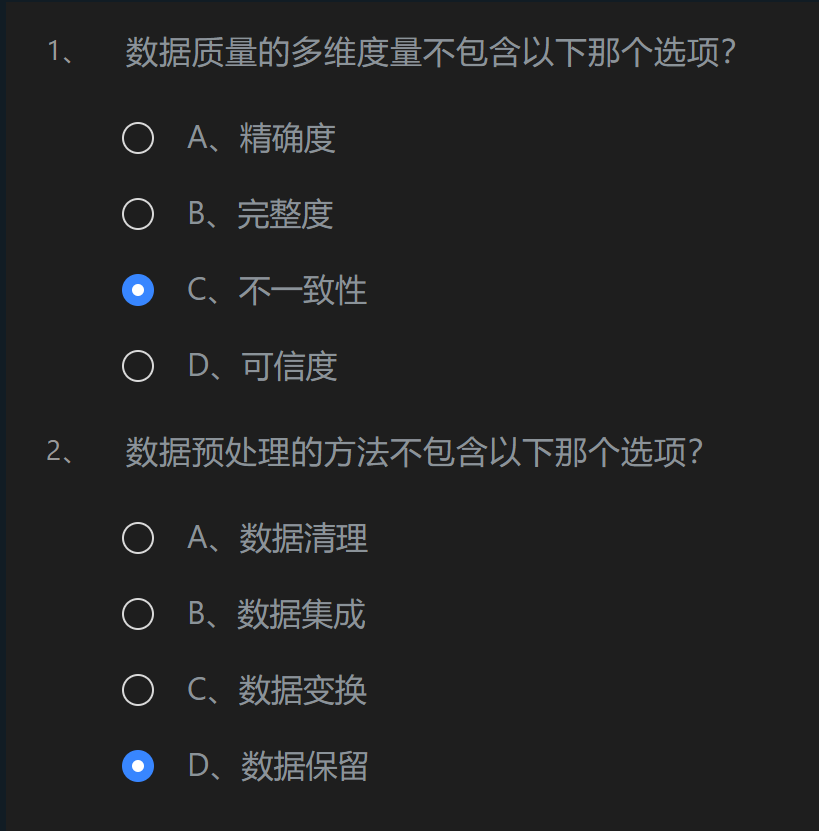Select radio button A 精确度 in question 1

(x=138, y=138)
